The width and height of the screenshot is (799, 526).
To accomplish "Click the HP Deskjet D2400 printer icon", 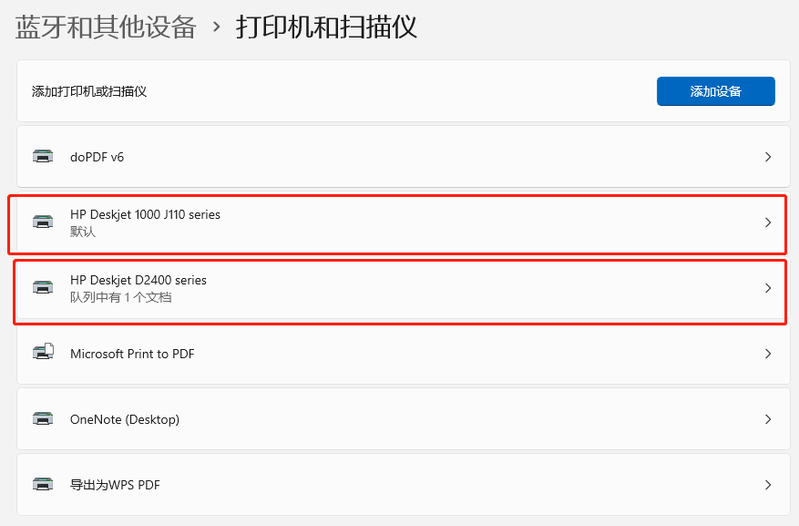I will [x=43, y=288].
